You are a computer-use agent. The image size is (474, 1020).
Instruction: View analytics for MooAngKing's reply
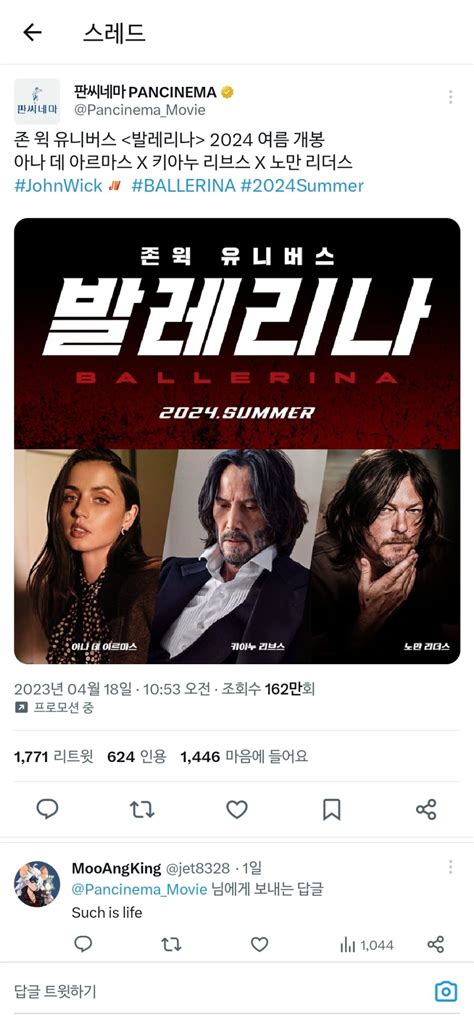(x=367, y=945)
